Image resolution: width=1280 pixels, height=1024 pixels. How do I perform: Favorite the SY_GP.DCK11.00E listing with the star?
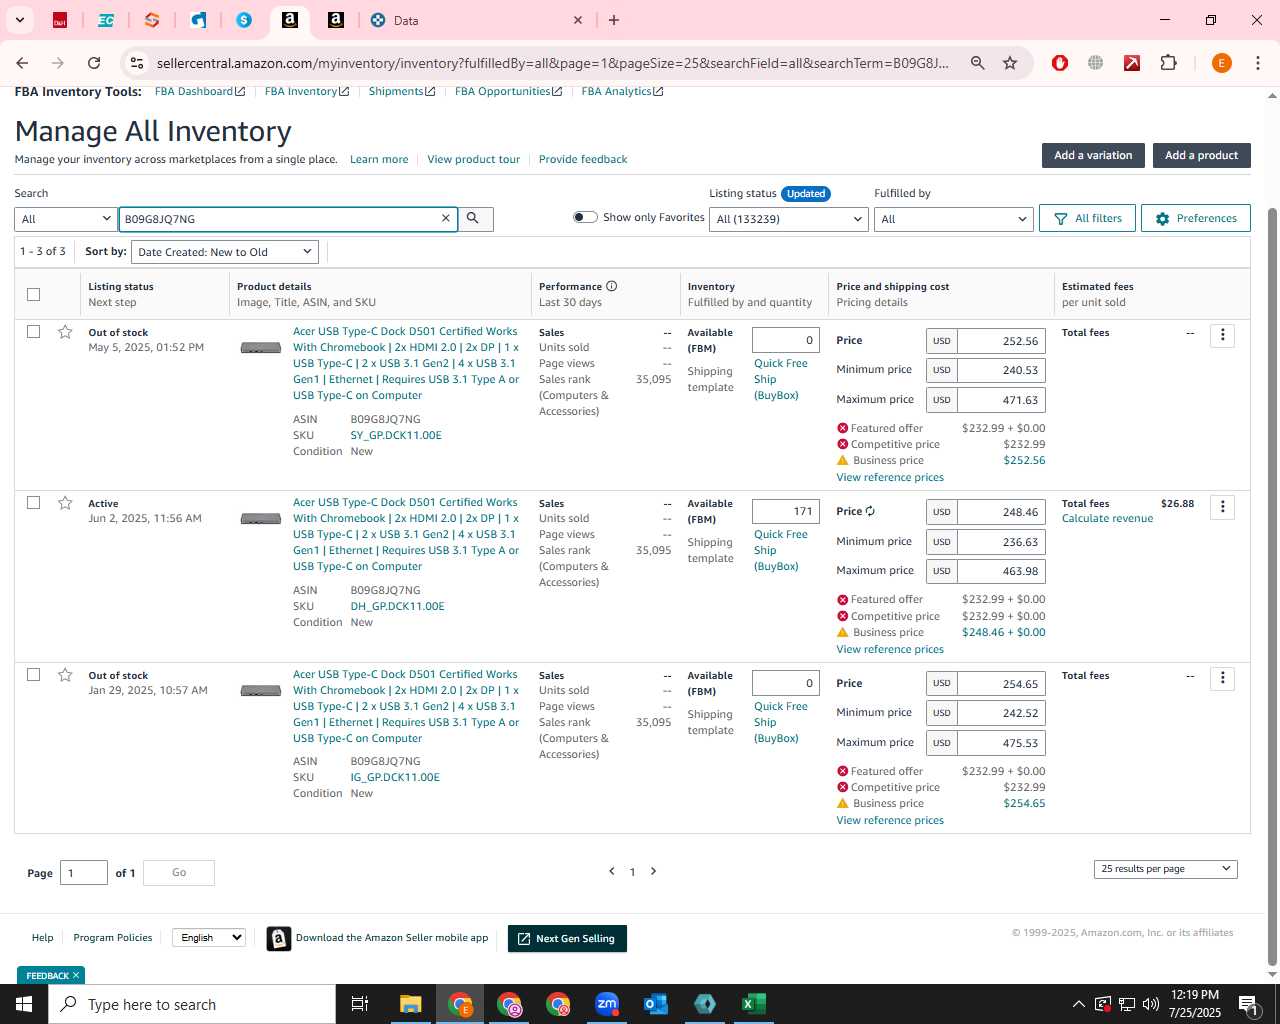click(x=65, y=332)
